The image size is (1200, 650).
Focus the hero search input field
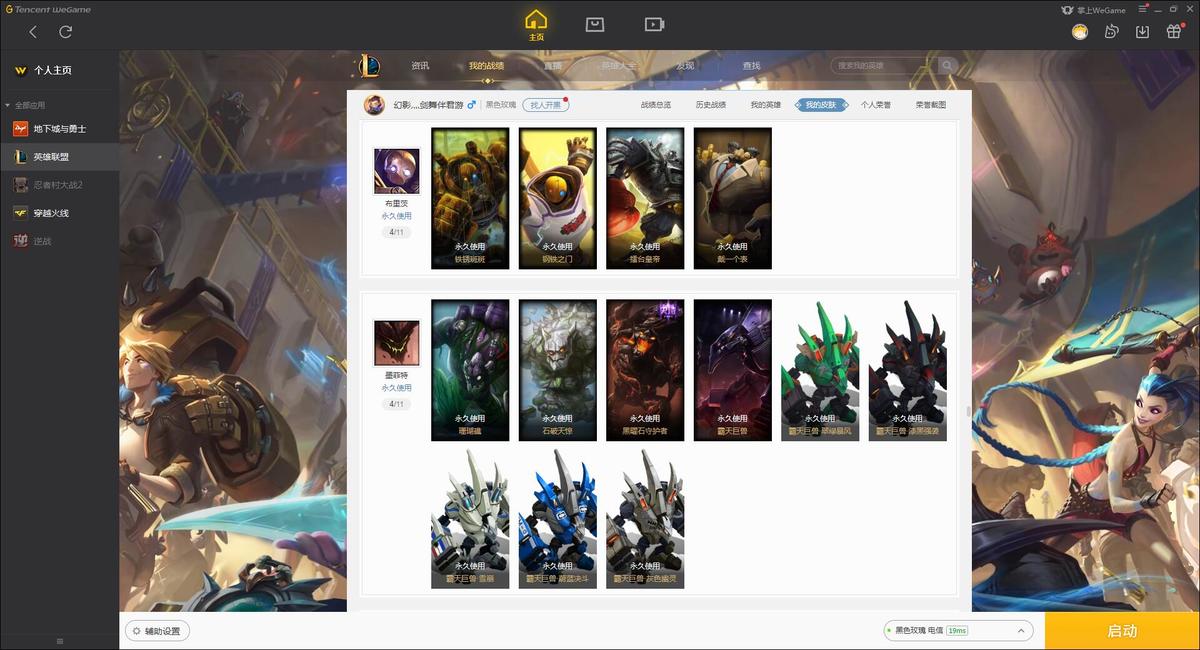(x=882, y=66)
